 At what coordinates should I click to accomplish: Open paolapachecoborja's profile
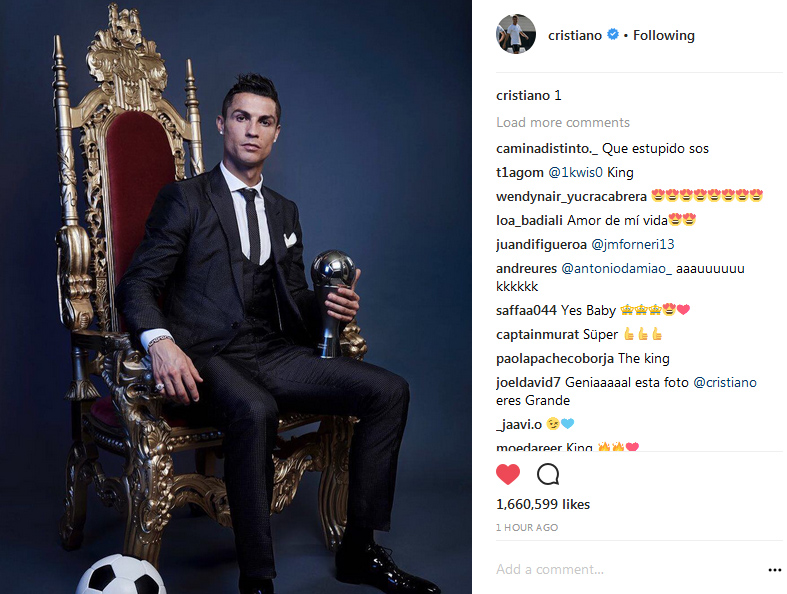(x=555, y=359)
